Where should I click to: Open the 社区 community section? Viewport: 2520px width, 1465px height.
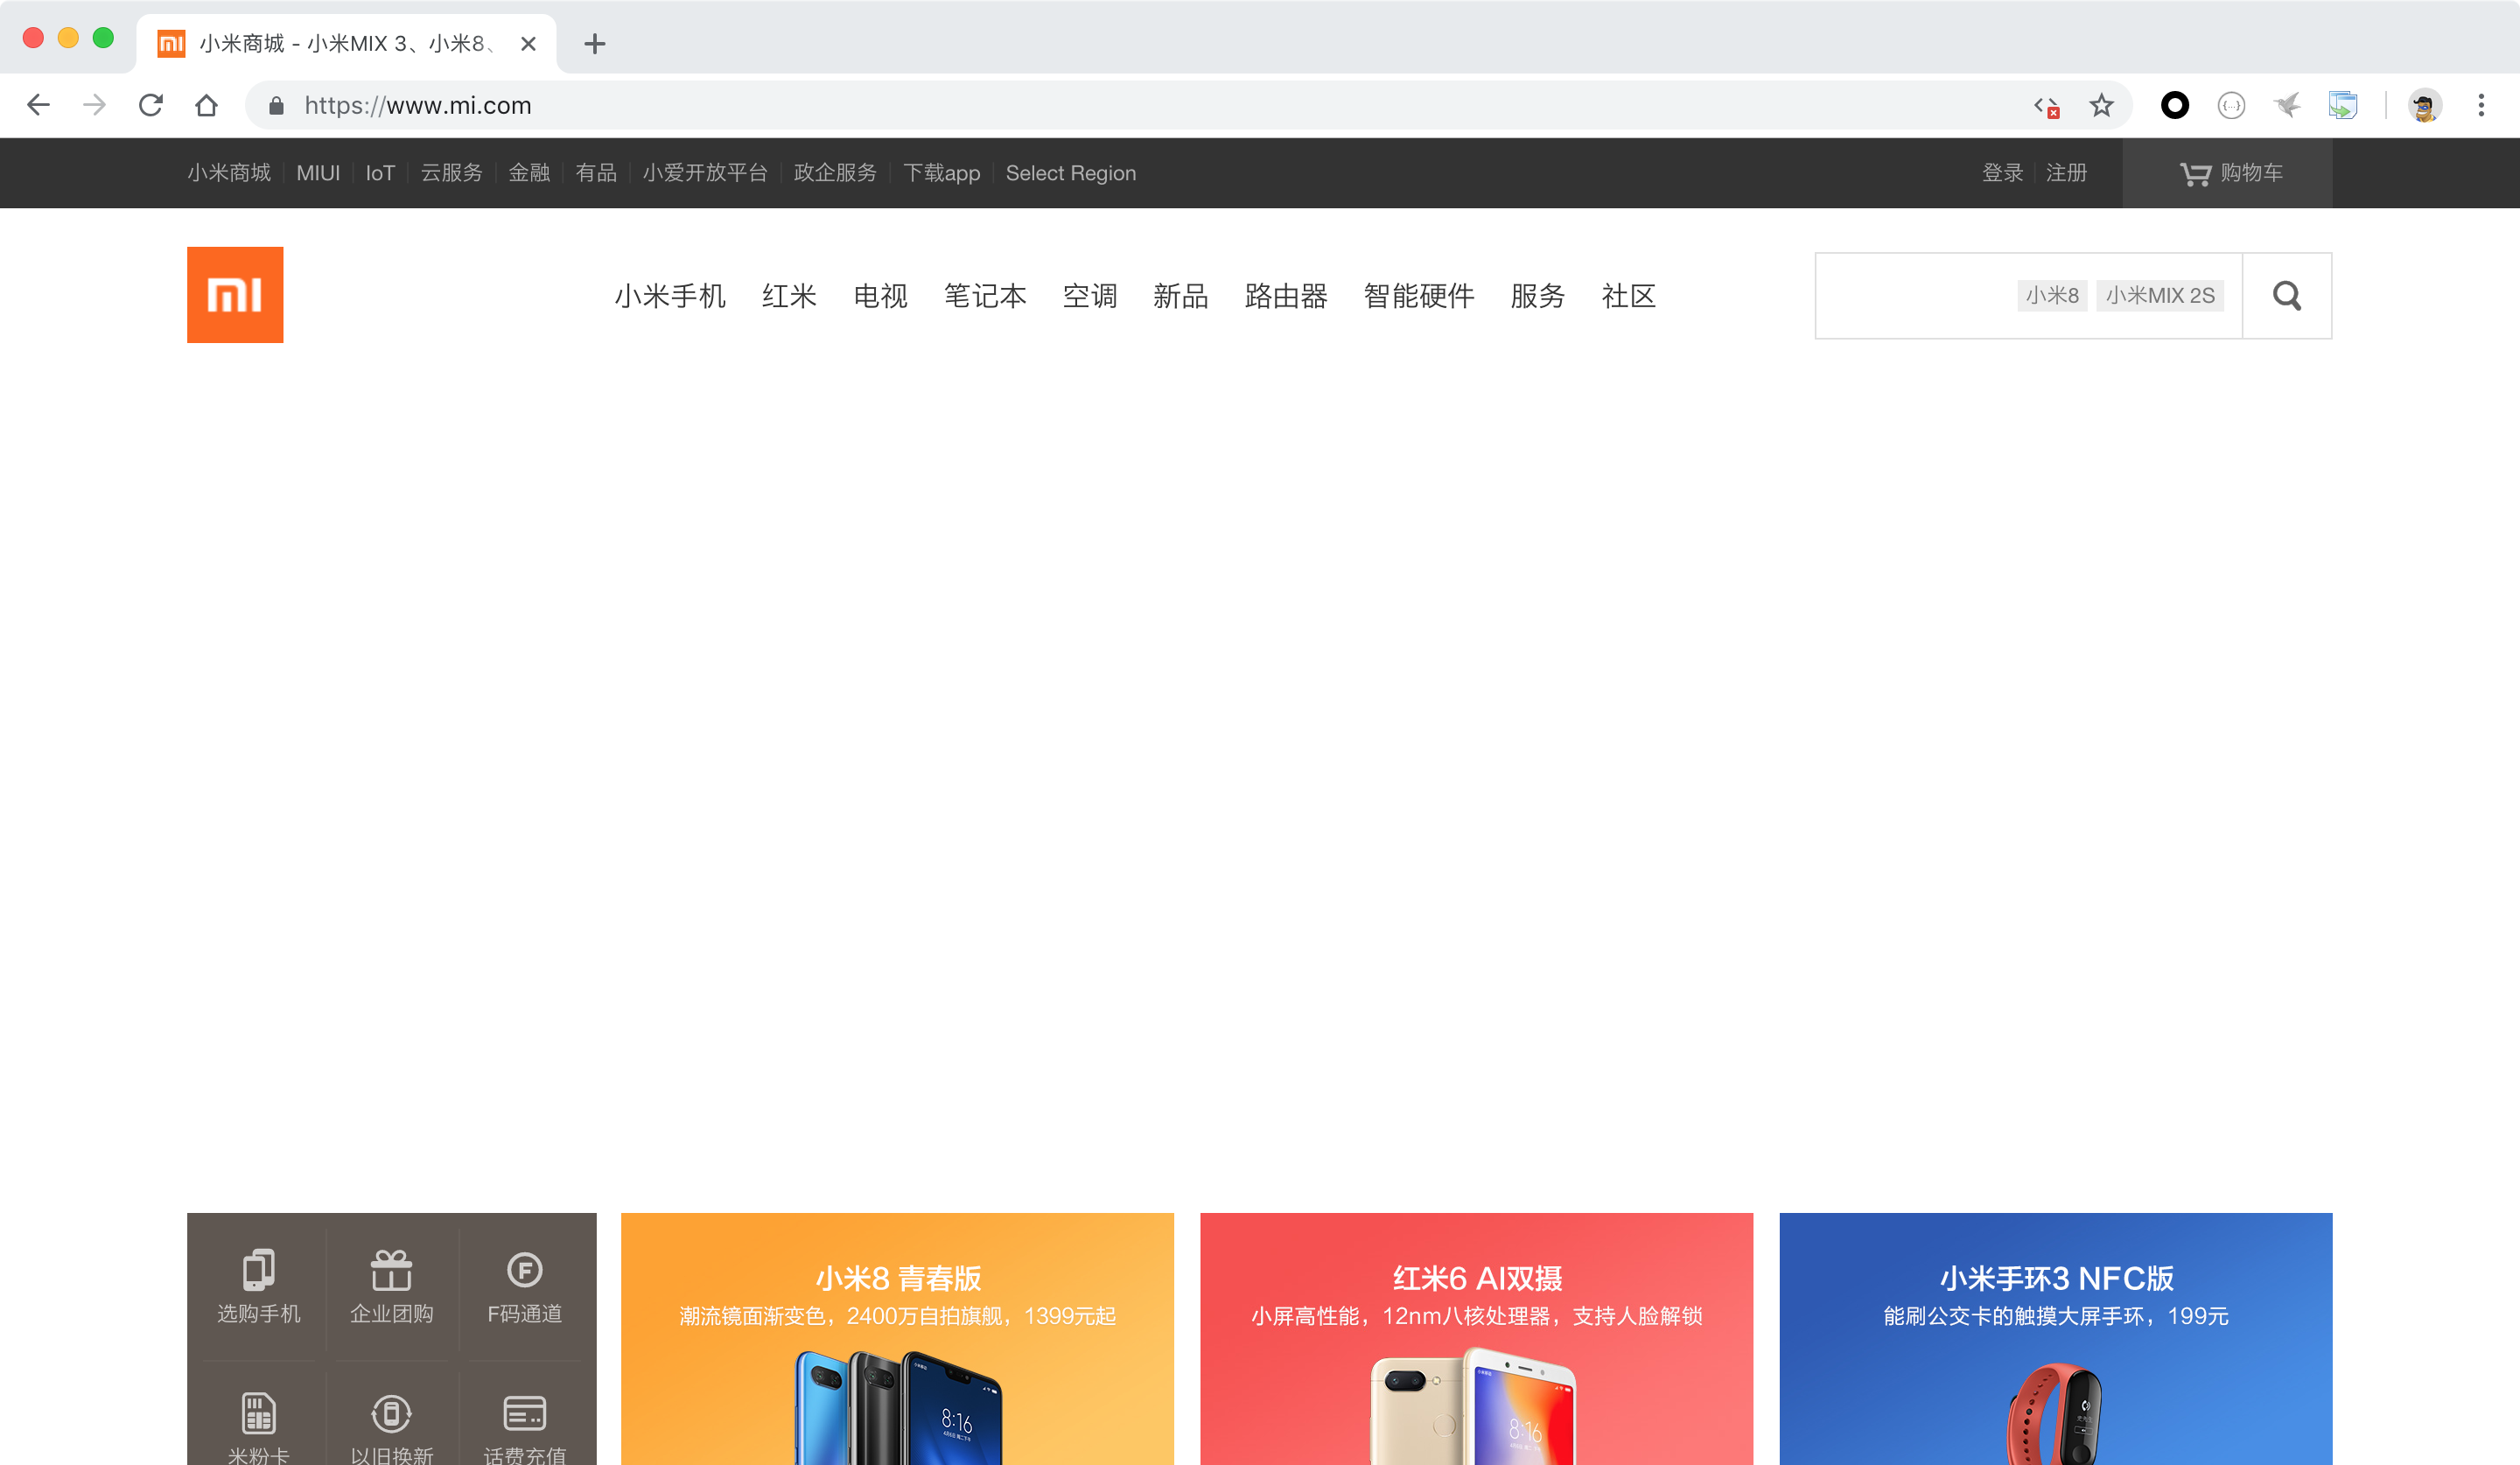[1628, 295]
